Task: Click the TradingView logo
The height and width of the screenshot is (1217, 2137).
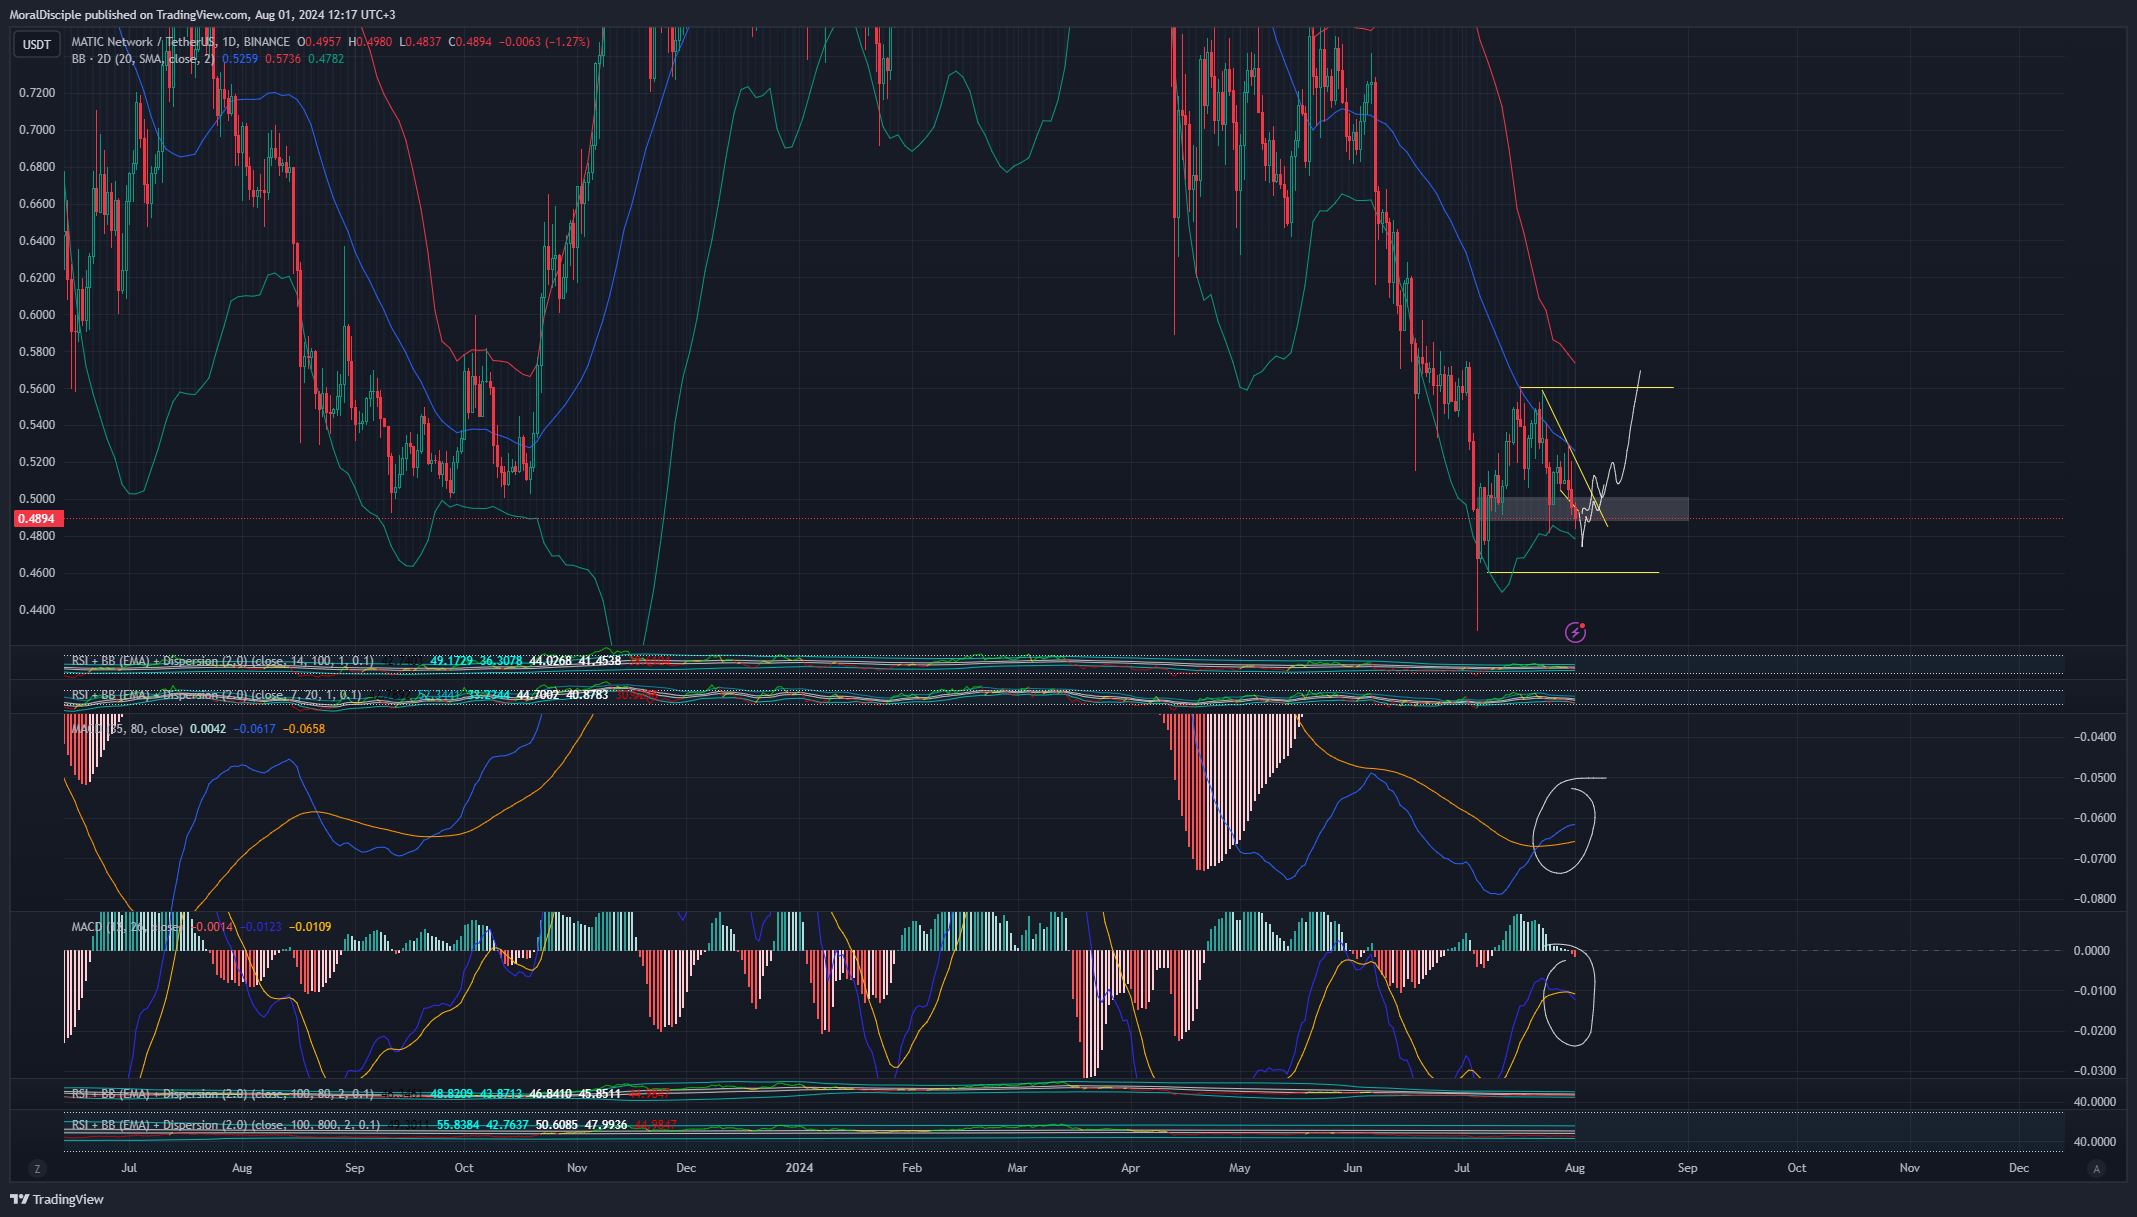Action: point(57,1199)
